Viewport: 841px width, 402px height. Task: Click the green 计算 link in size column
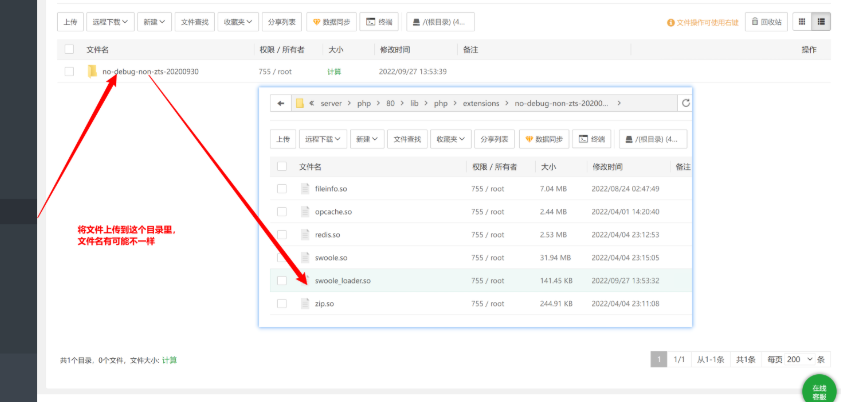tap(334, 71)
